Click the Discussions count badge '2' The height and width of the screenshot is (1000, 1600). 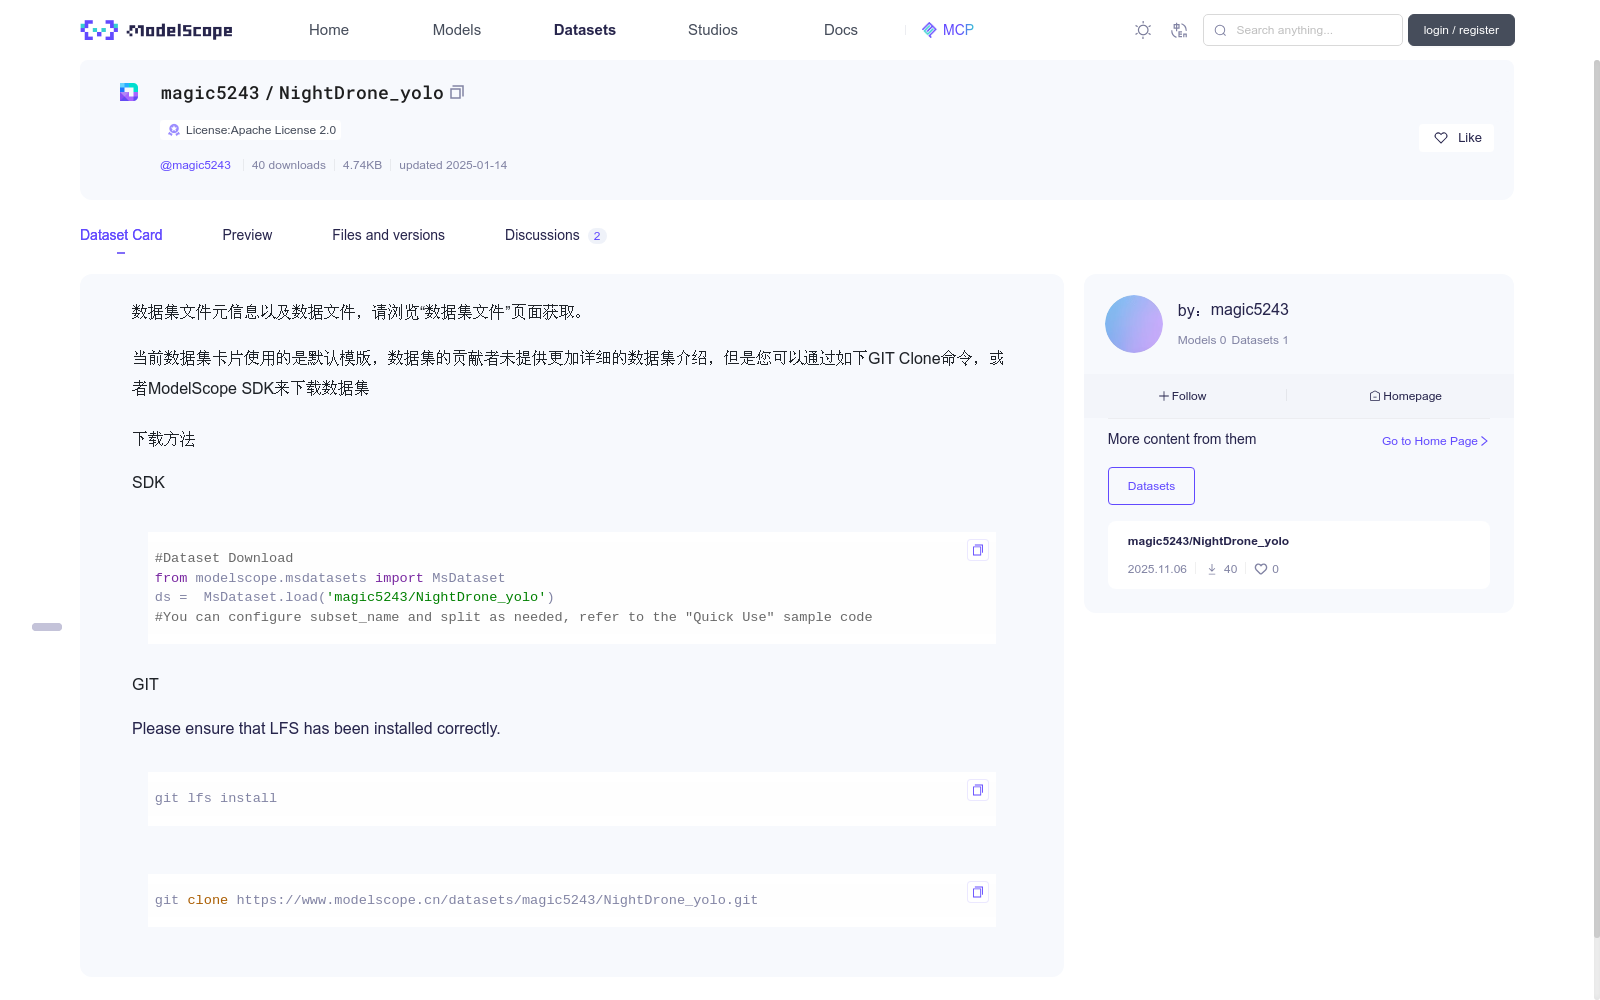[597, 236]
